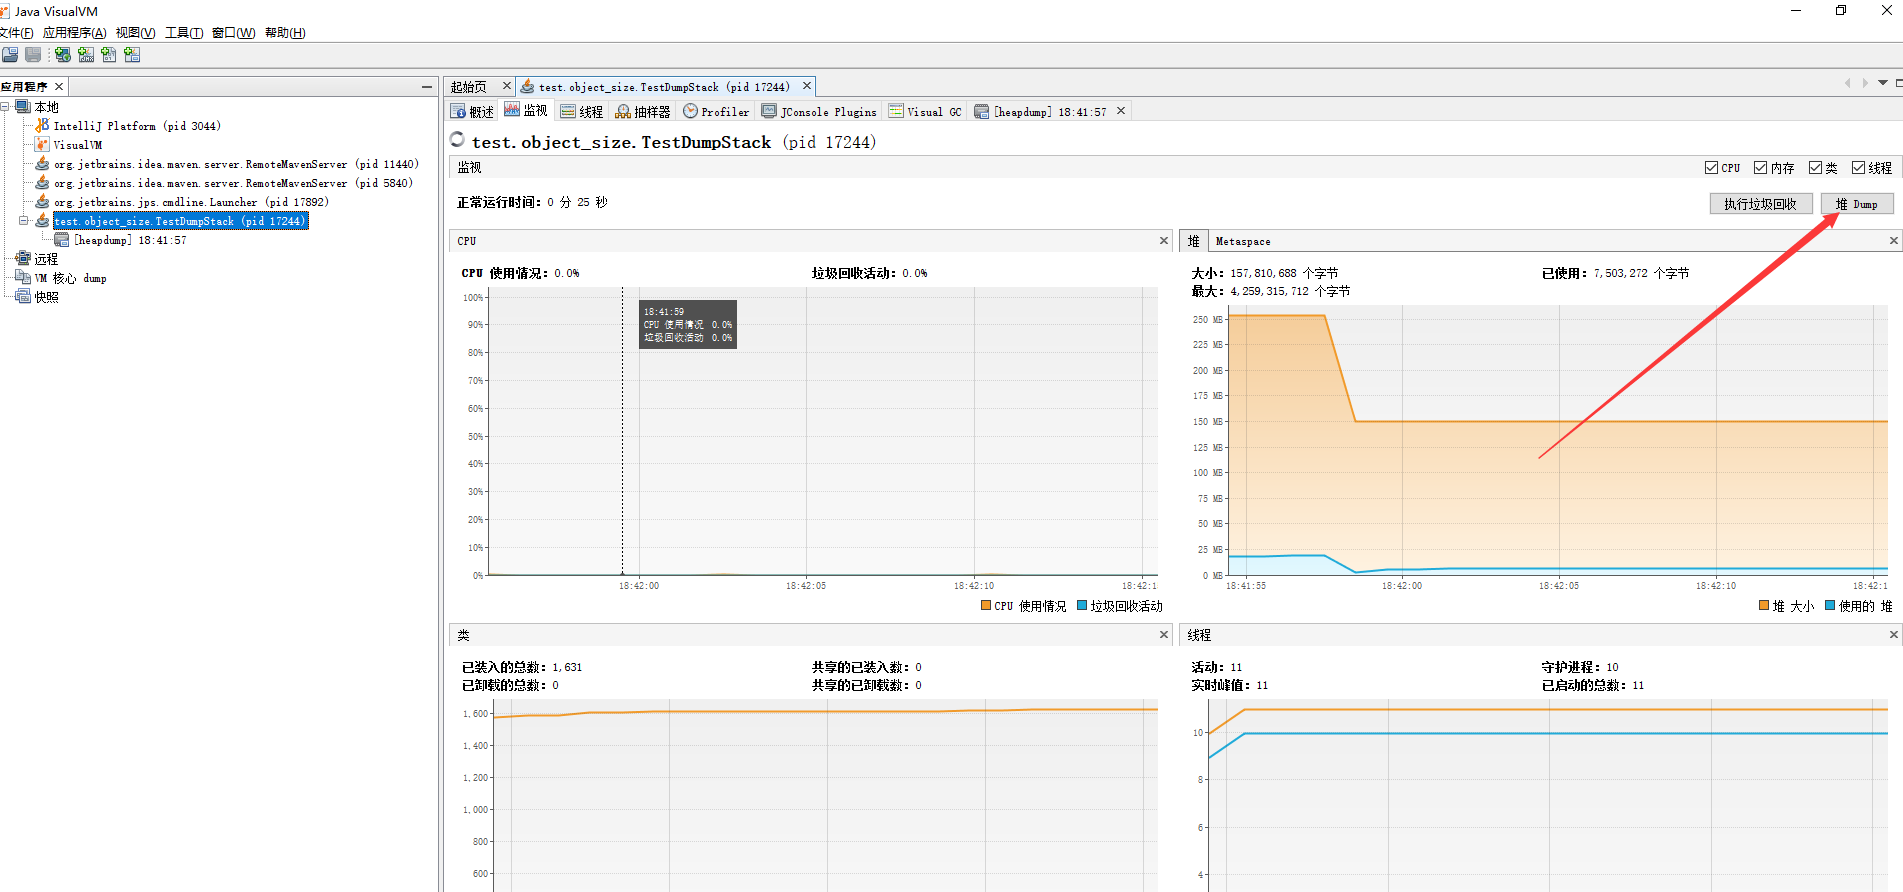Click the CPU 使用情况 orange legend swatch
Viewport: 1903px width, 892px height.
(x=986, y=605)
